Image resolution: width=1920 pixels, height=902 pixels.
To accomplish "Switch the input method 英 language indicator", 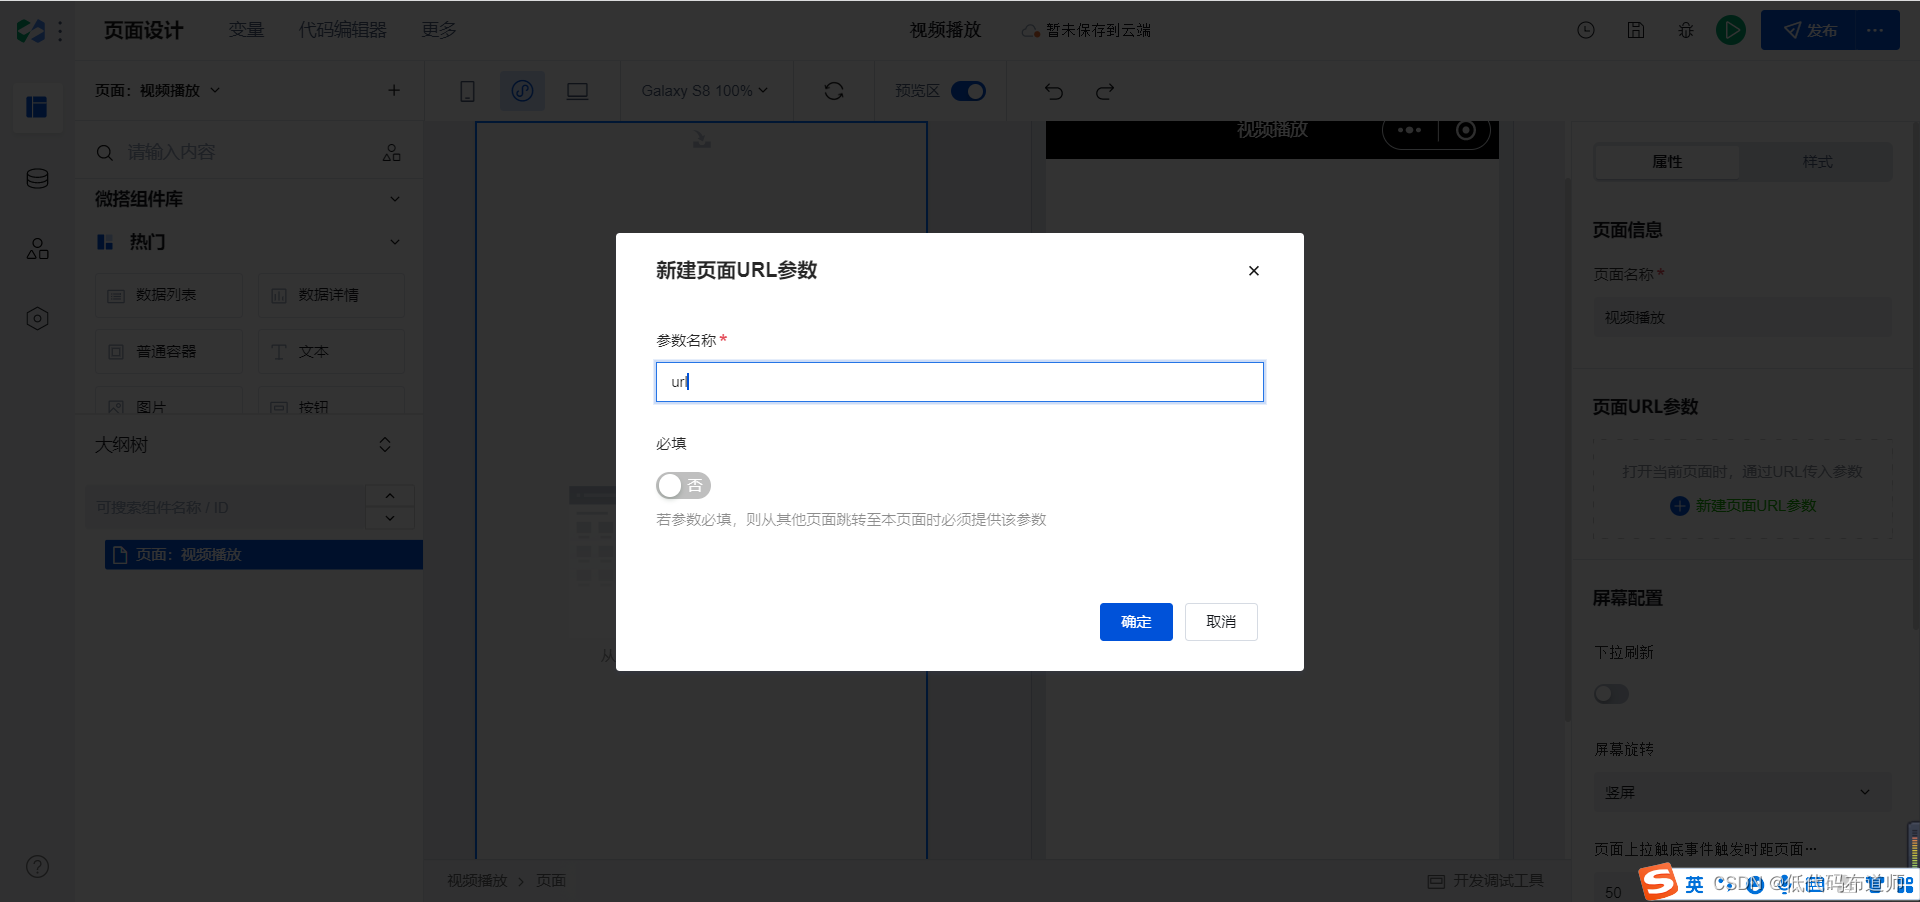I will click(1694, 884).
